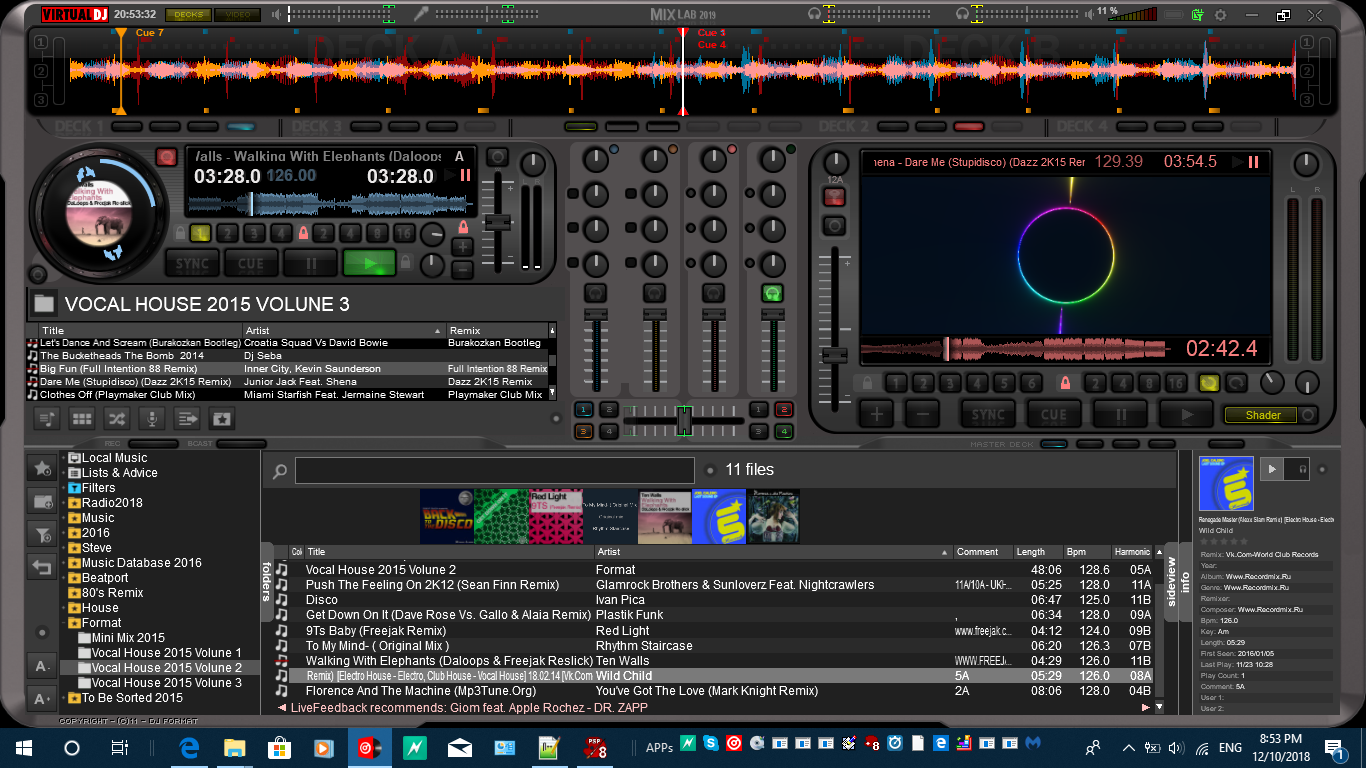Click the search input field

coord(495,471)
